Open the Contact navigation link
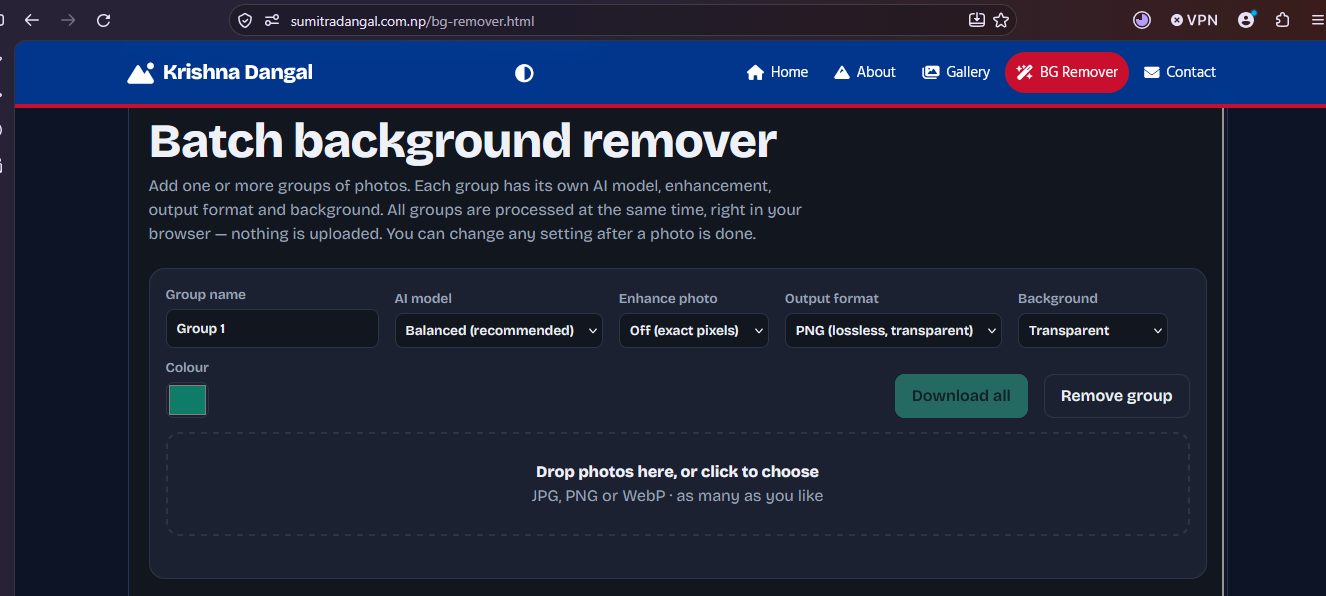This screenshot has width=1326, height=596. (x=1180, y=72)
